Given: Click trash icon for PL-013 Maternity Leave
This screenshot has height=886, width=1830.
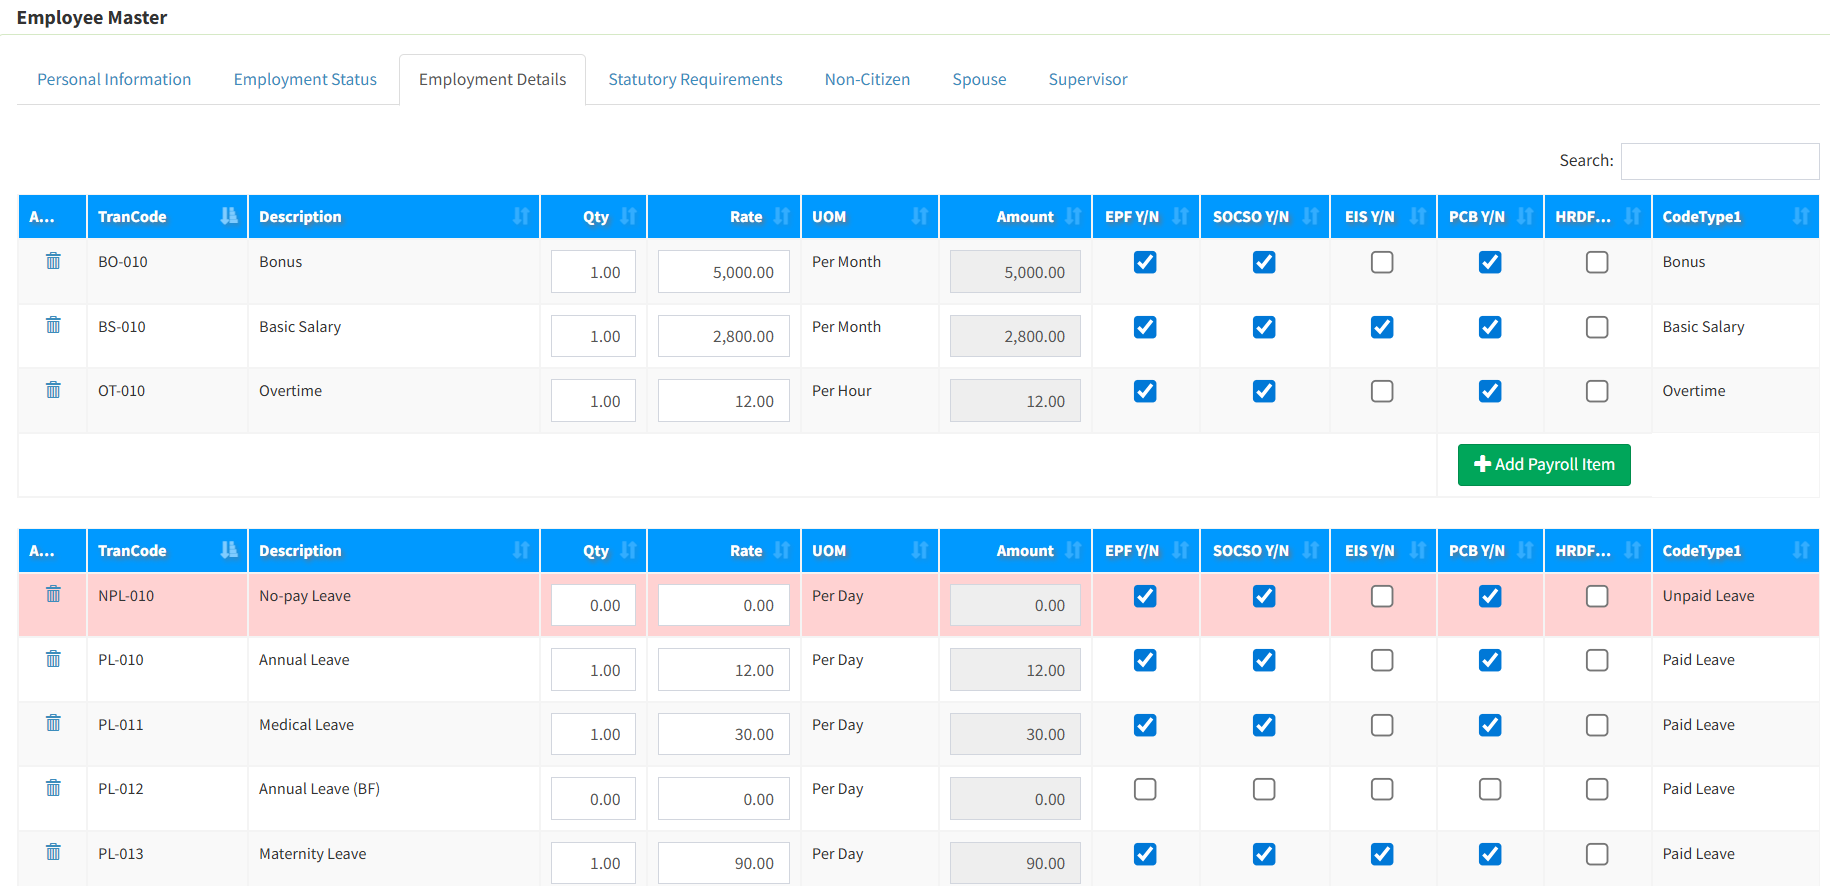Looking at the screenshot, I should 53,852.
